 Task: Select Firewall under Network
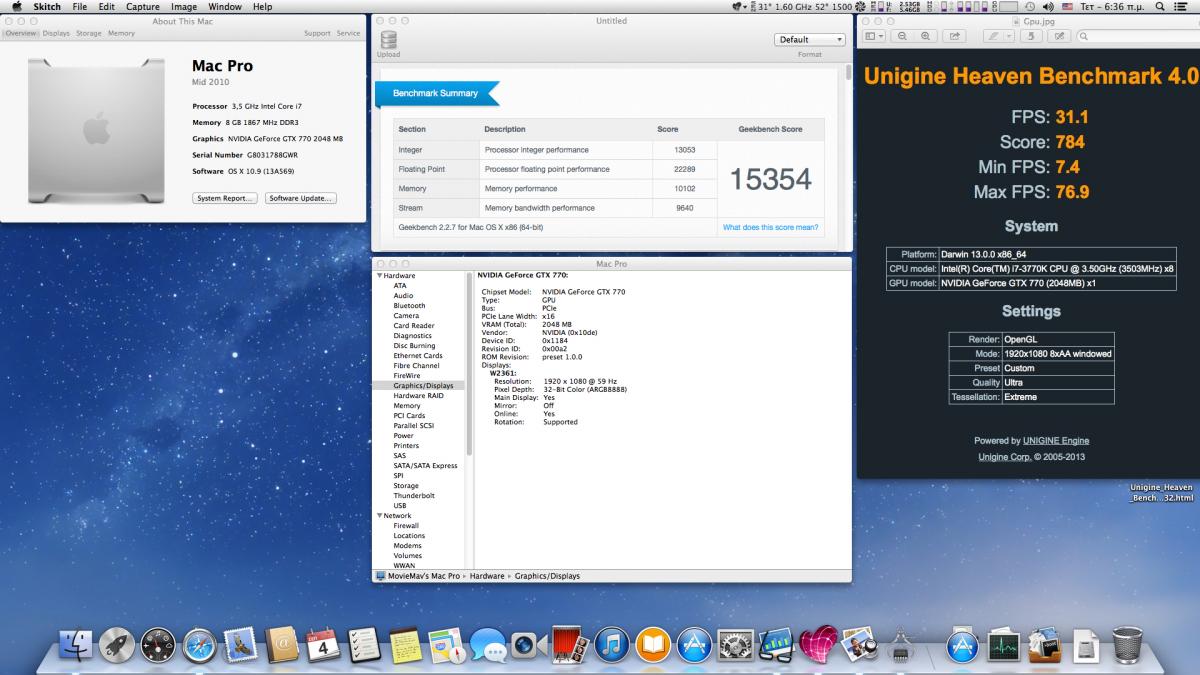[406, 526]
